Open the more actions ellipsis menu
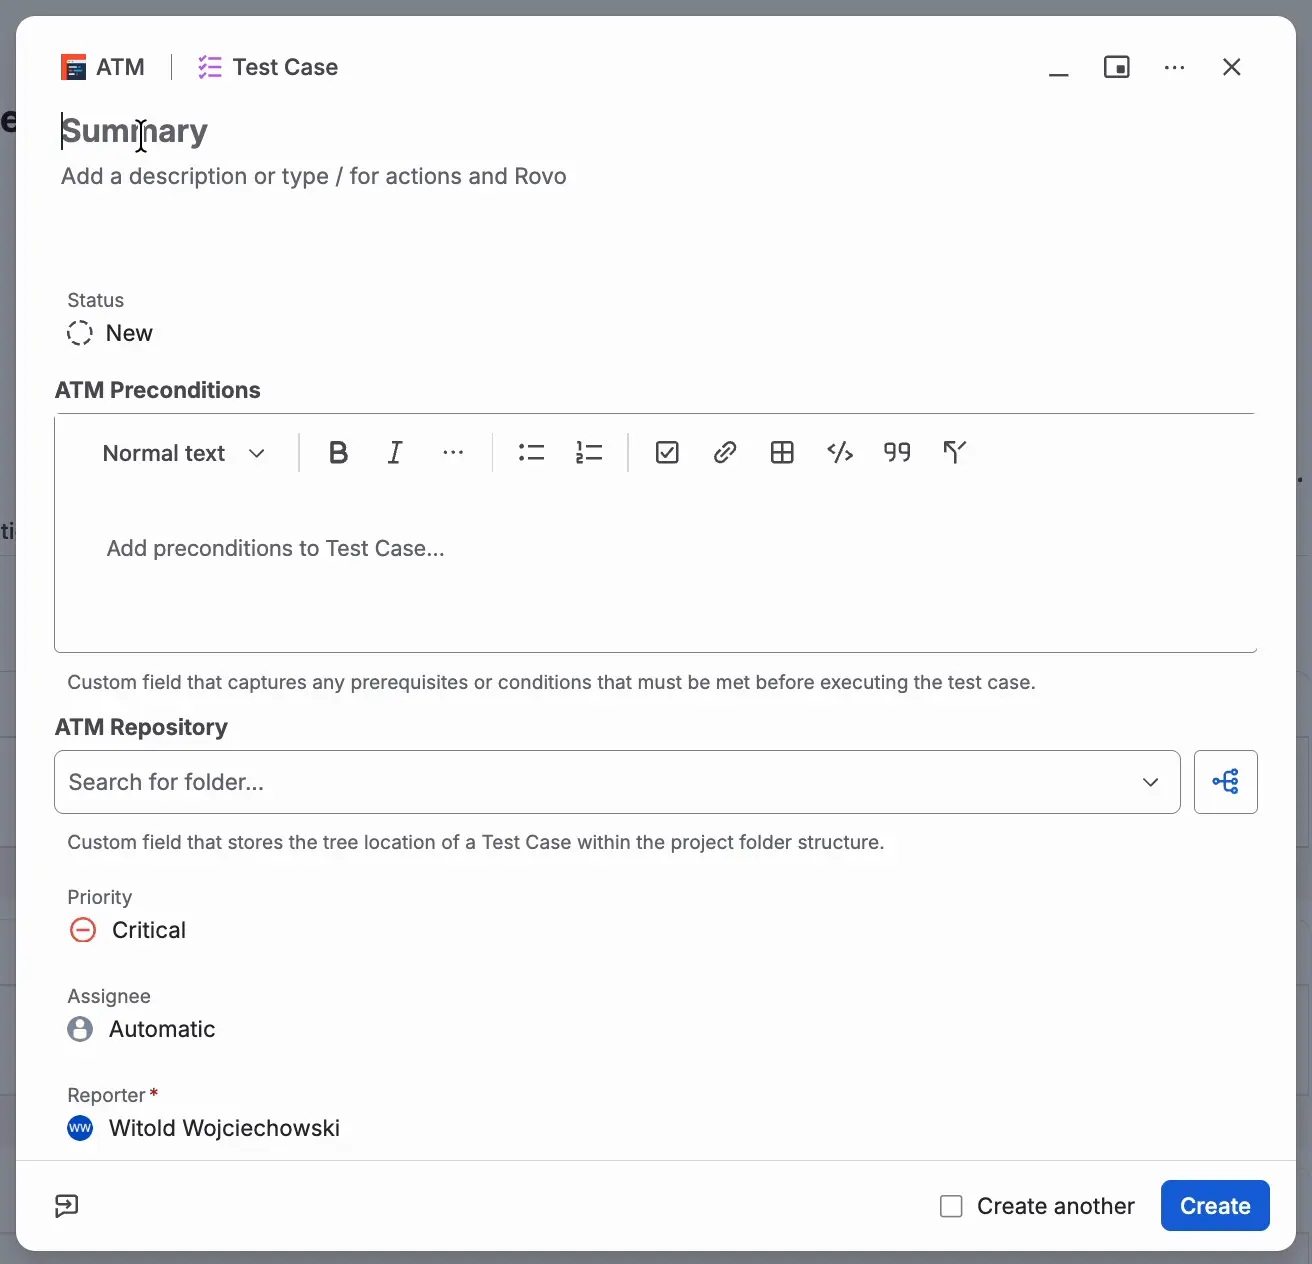Image resolution: width=1312 pixels, height=1264 pixels. [1175, 67]
